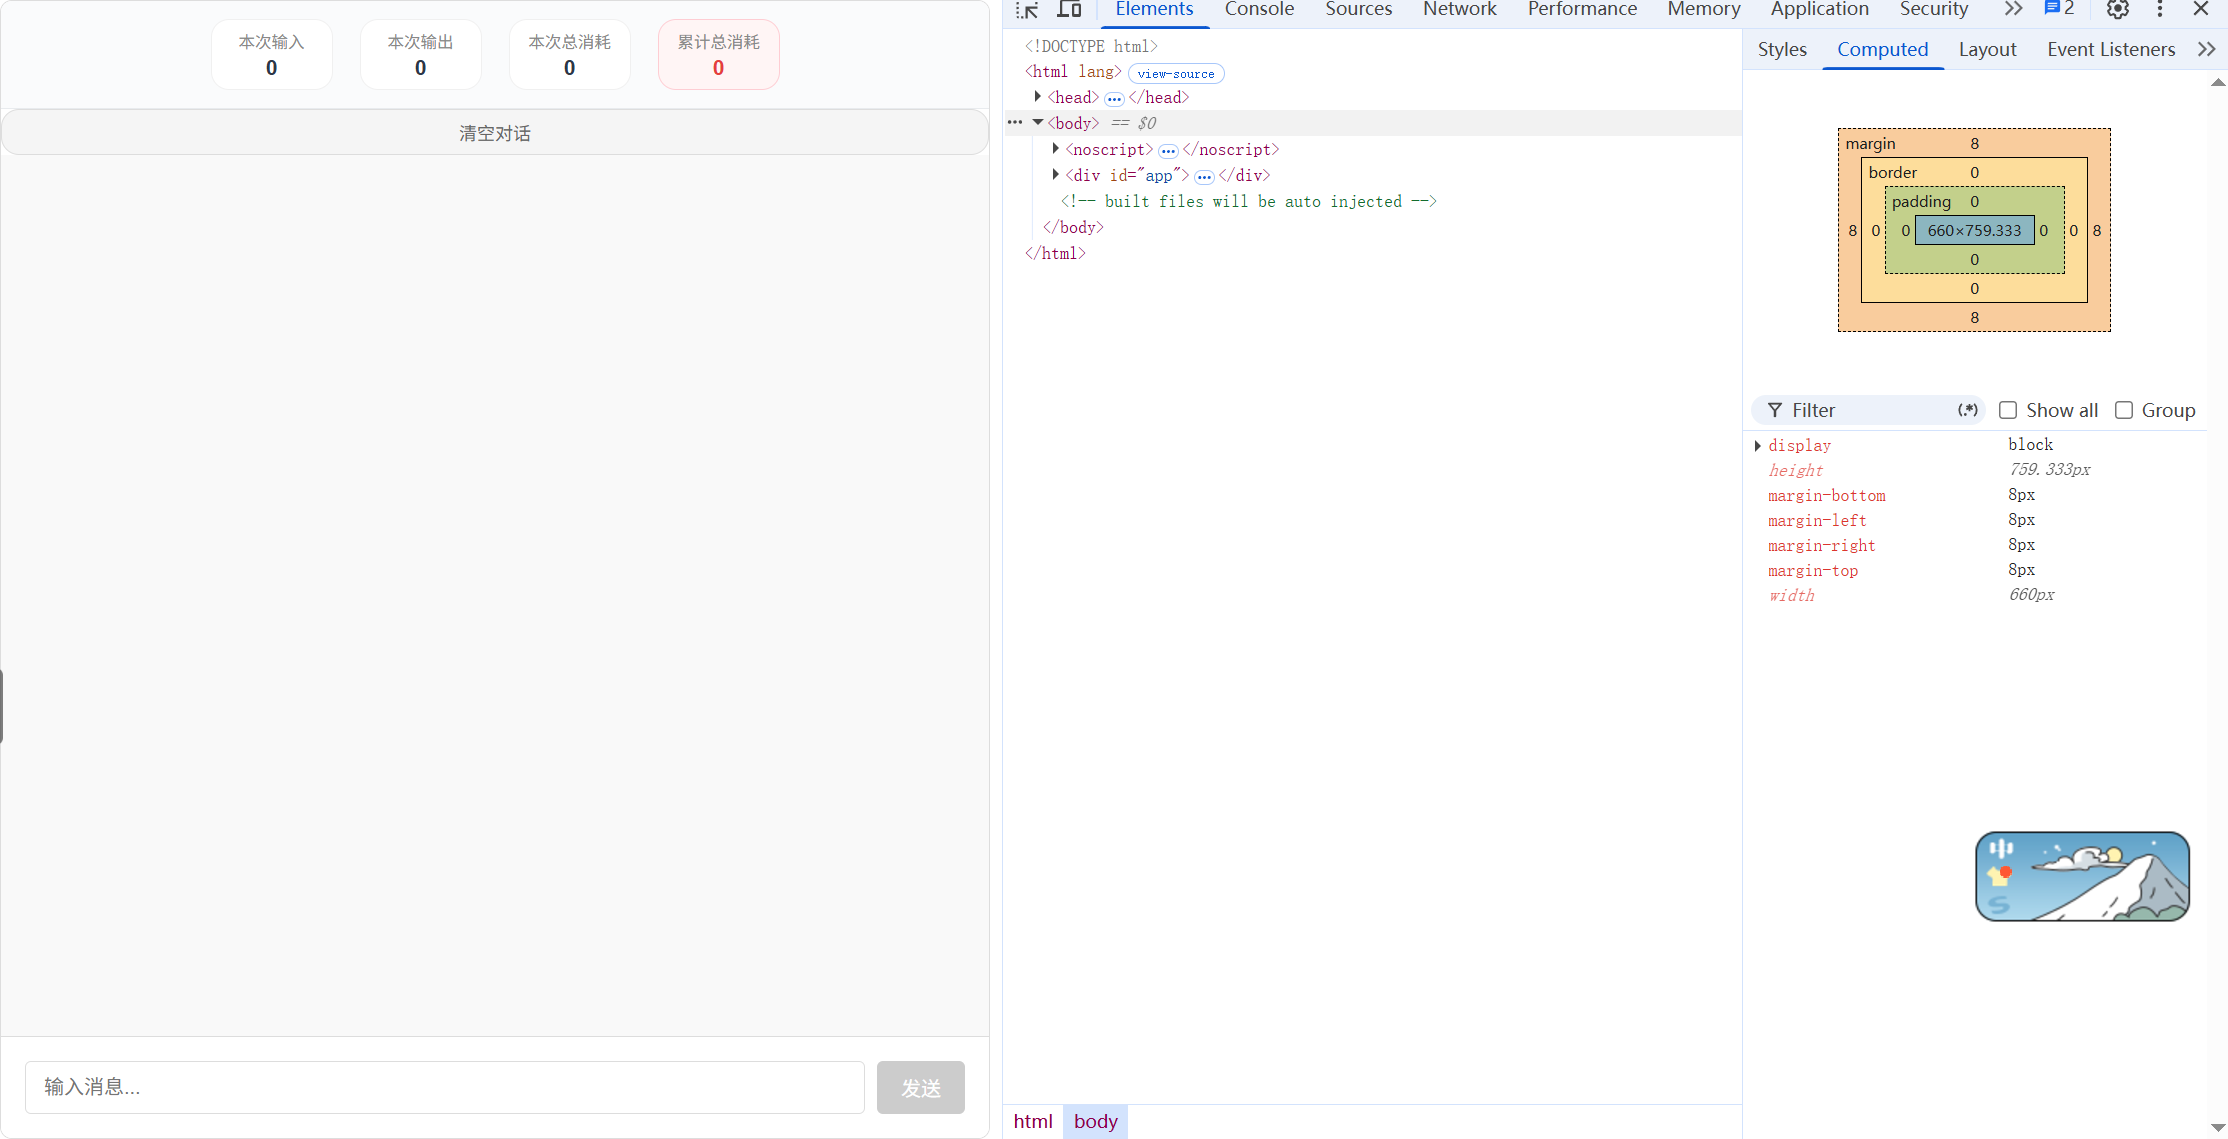Activate the inspect element picker icon
Screen dimensions: 2228x1139
[x=1027, y=10]
